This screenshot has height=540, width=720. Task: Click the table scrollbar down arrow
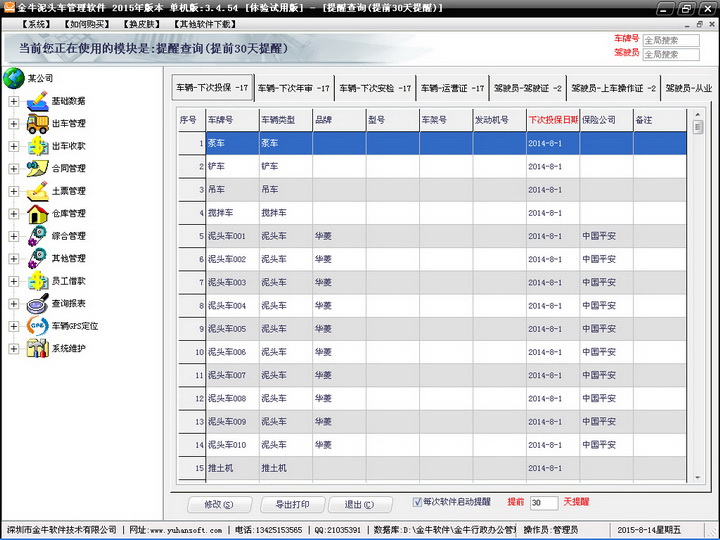pos(698,478)
